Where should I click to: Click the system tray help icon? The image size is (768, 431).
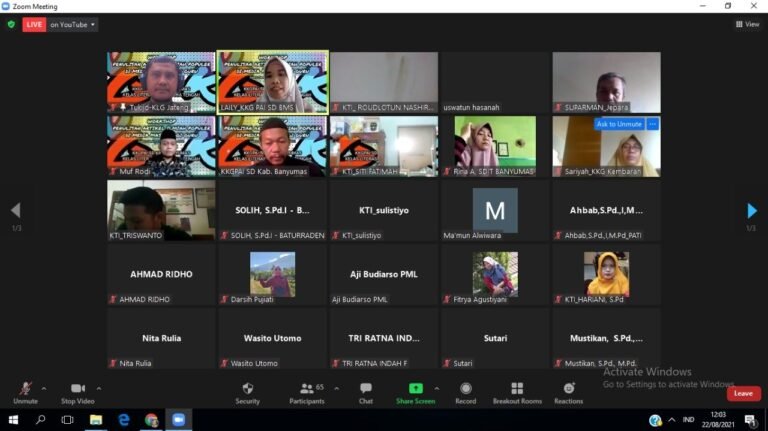655,420
